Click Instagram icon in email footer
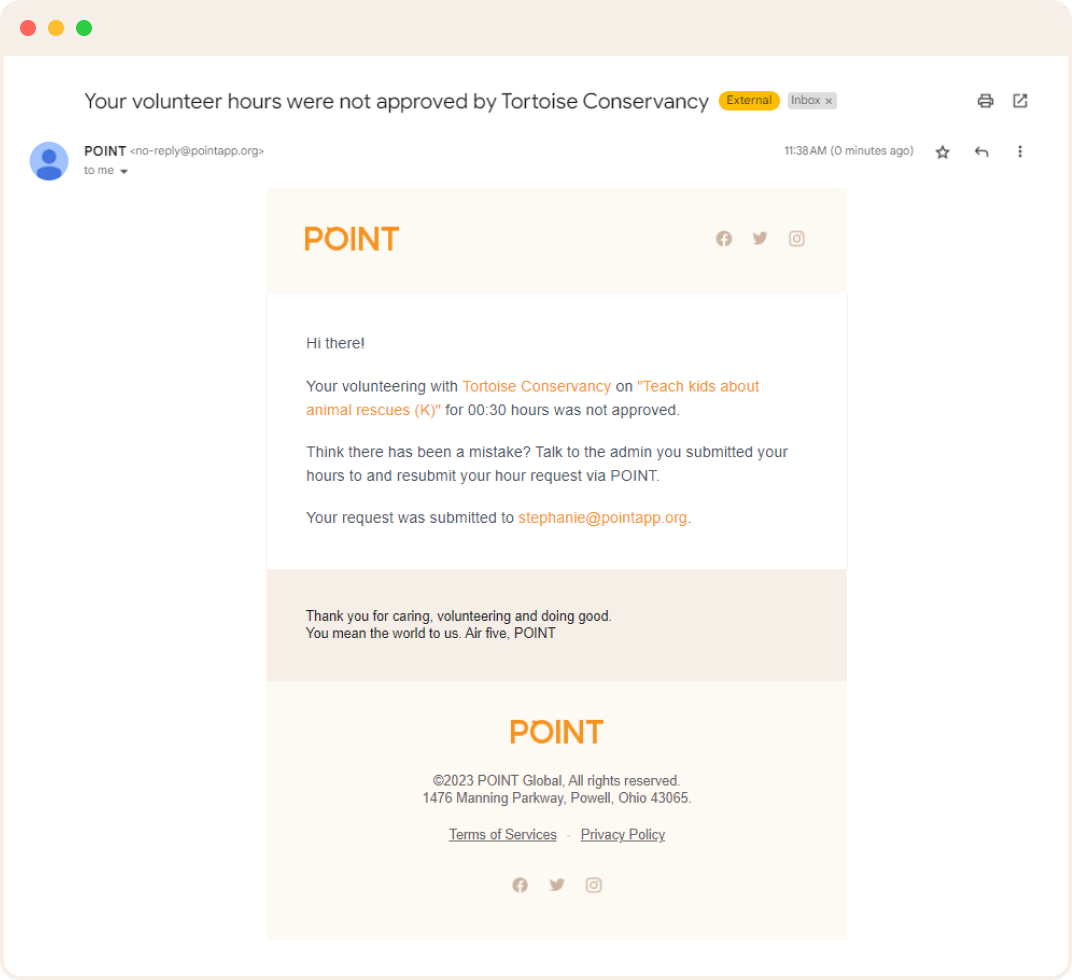 pos(593,885)
